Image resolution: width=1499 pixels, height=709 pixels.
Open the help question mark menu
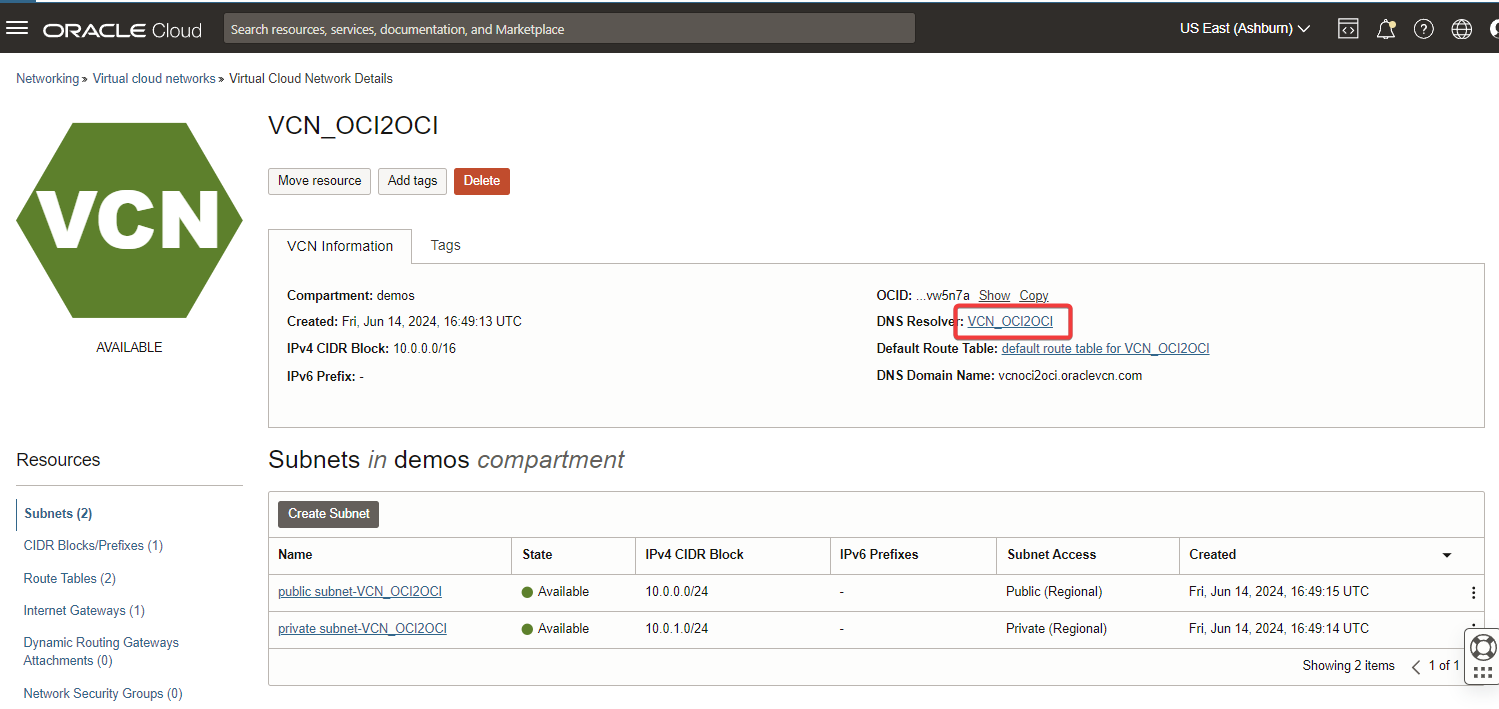click(1424, 29)
